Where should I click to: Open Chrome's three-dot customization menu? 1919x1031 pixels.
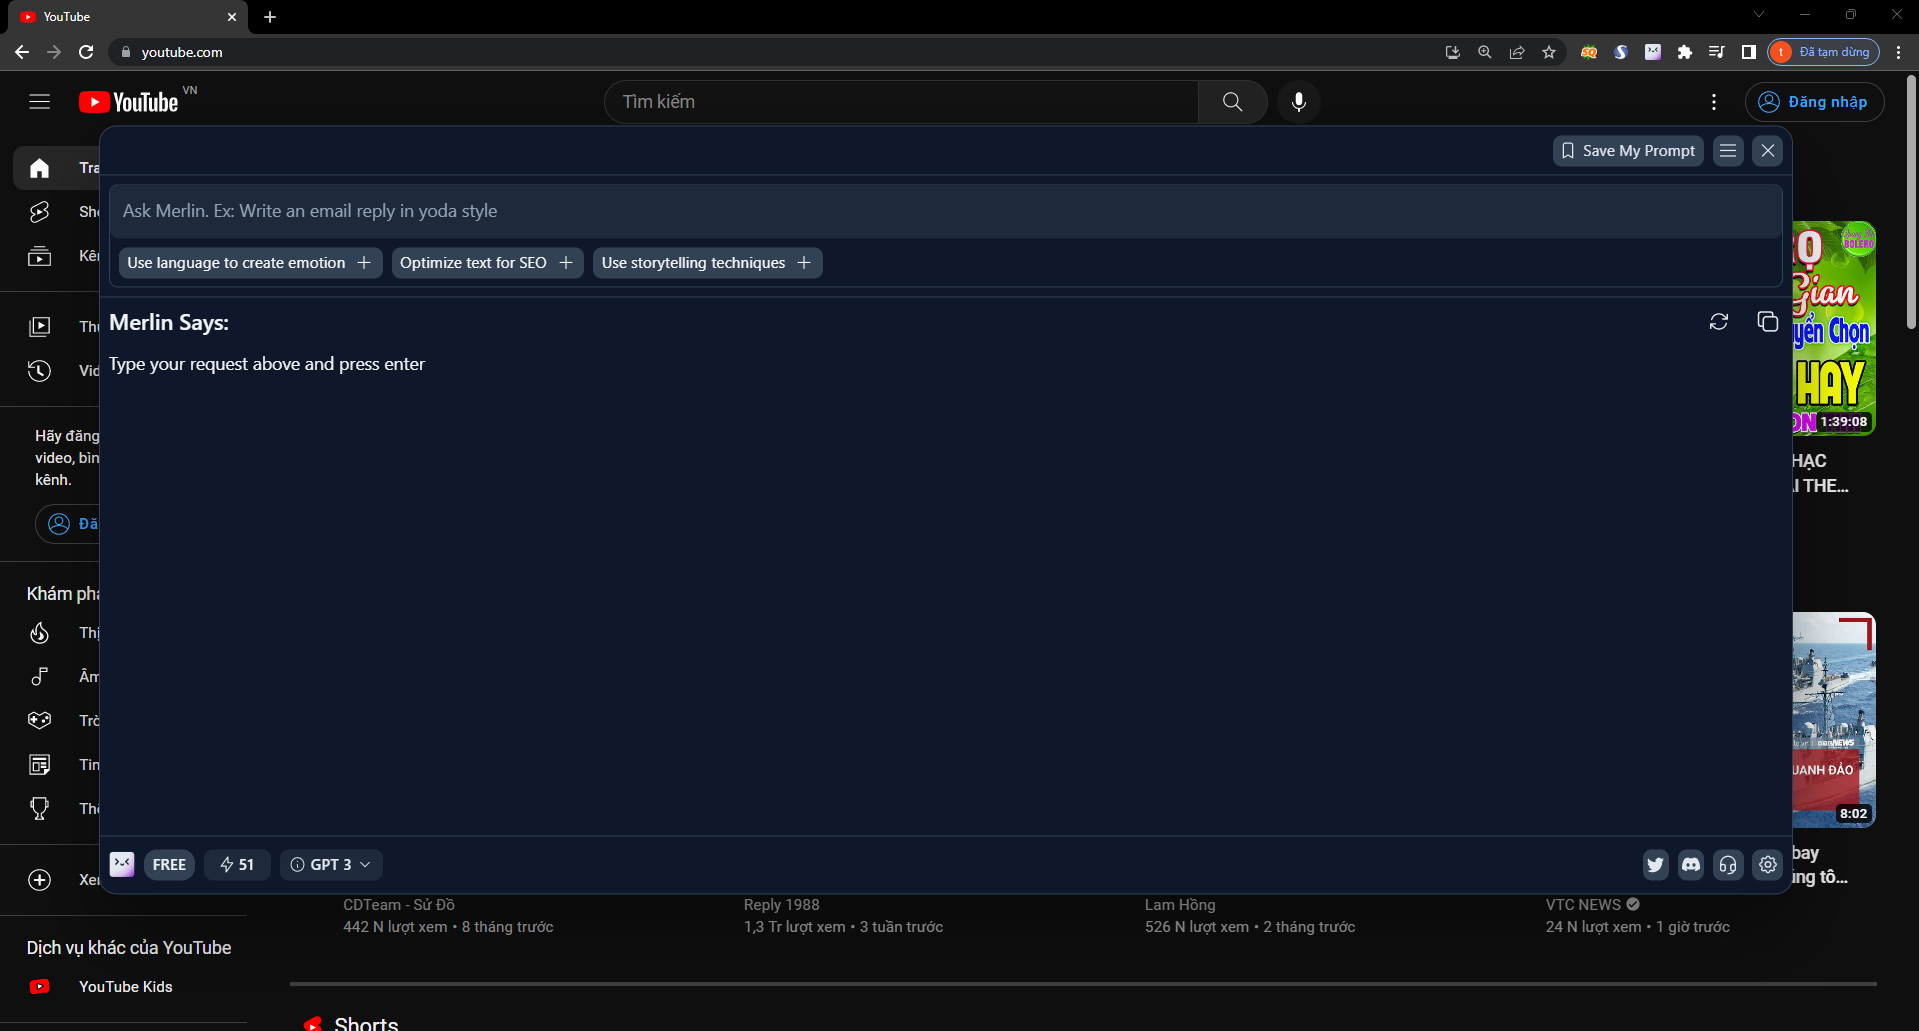(1899, 52)
